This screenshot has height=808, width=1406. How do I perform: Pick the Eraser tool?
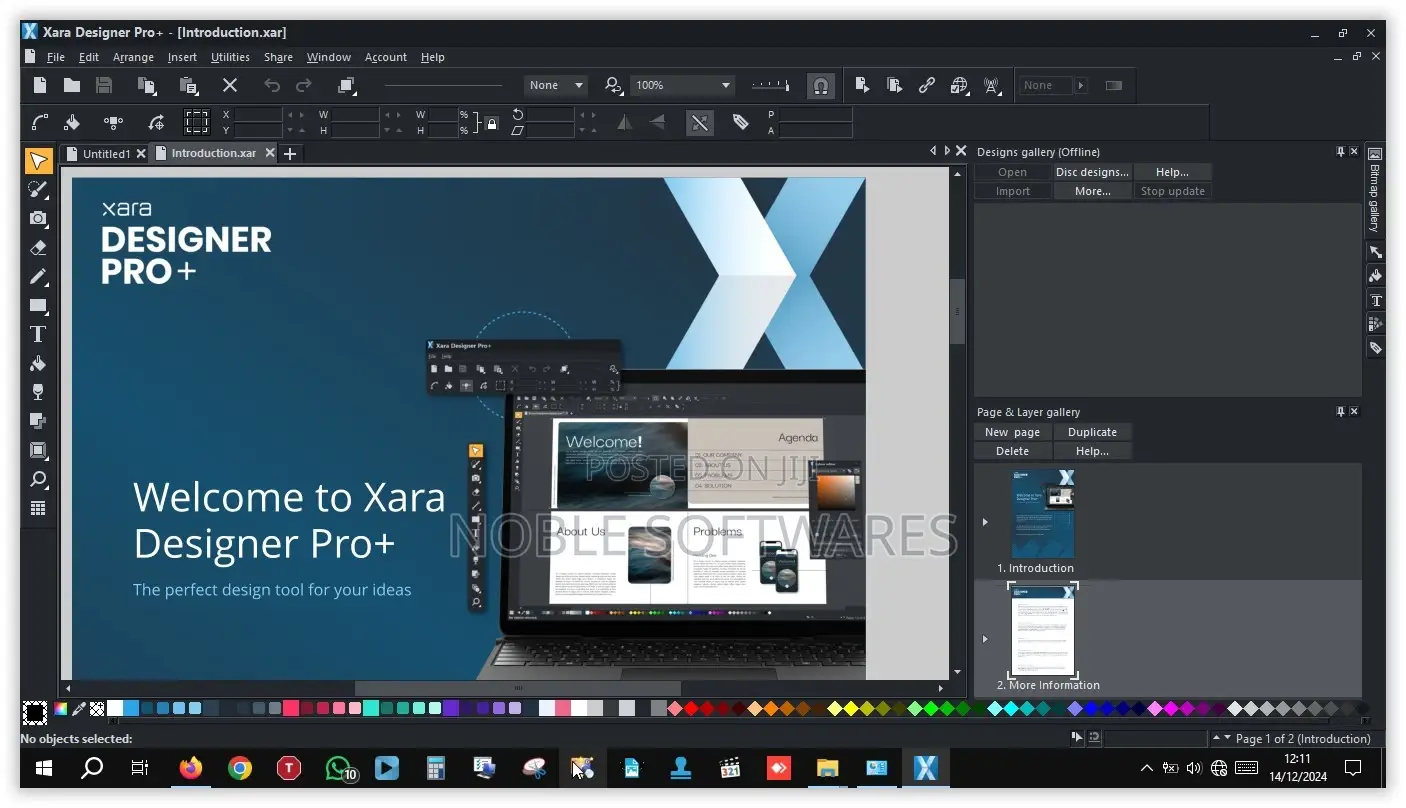[38, 247]
